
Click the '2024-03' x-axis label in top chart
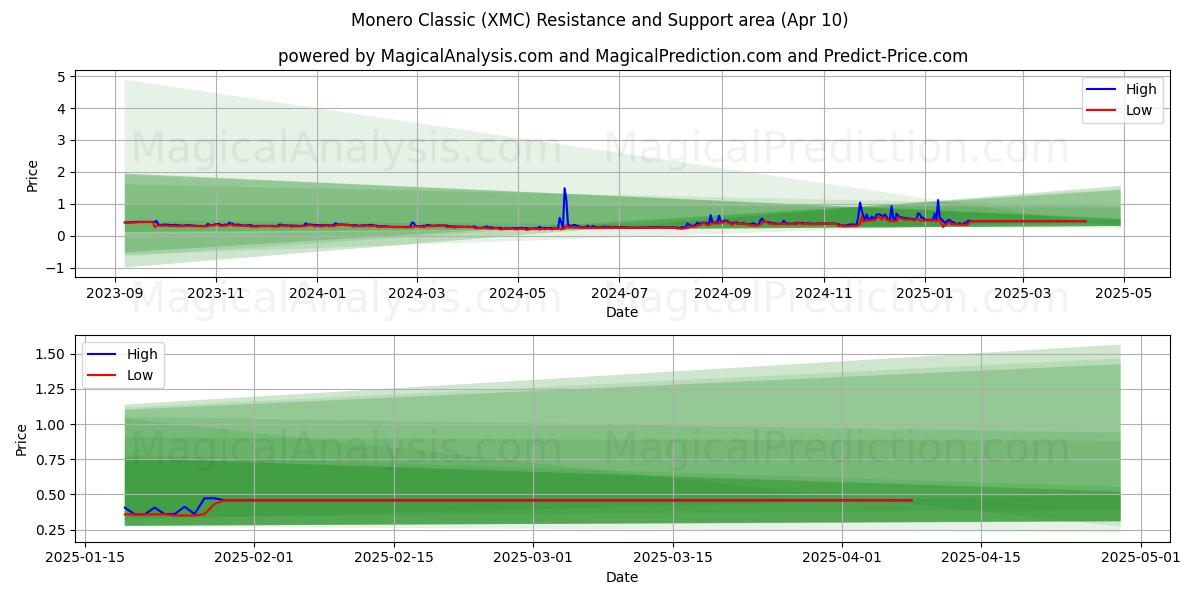coord(417,294)
